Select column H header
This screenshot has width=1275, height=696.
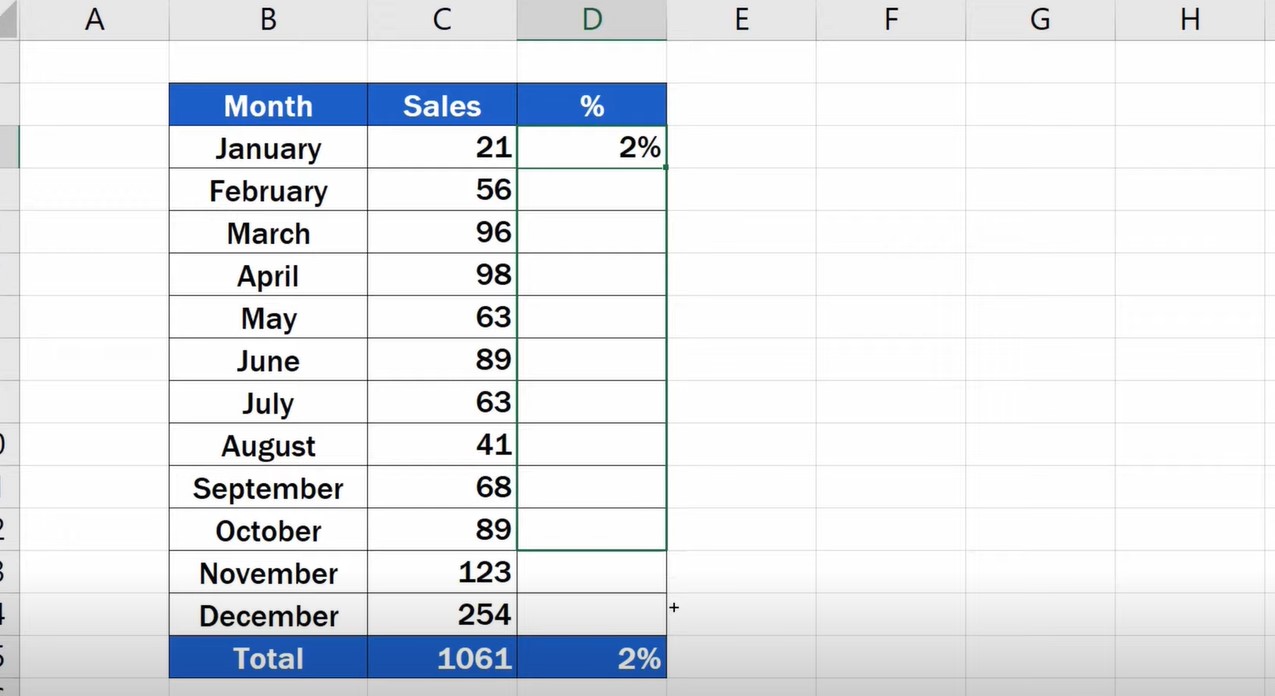tap(1190, 20)
